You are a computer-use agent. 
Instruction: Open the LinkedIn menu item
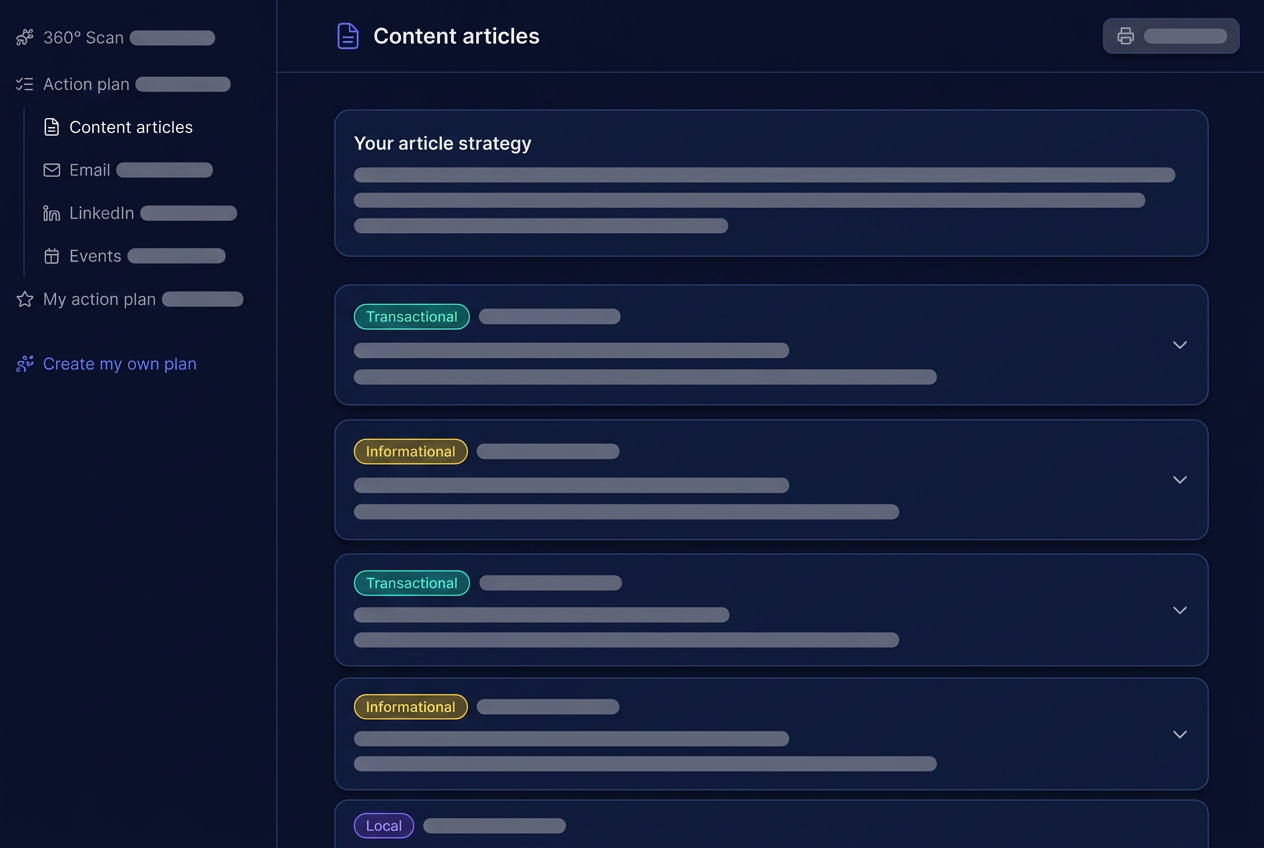(x=140, y=213)
